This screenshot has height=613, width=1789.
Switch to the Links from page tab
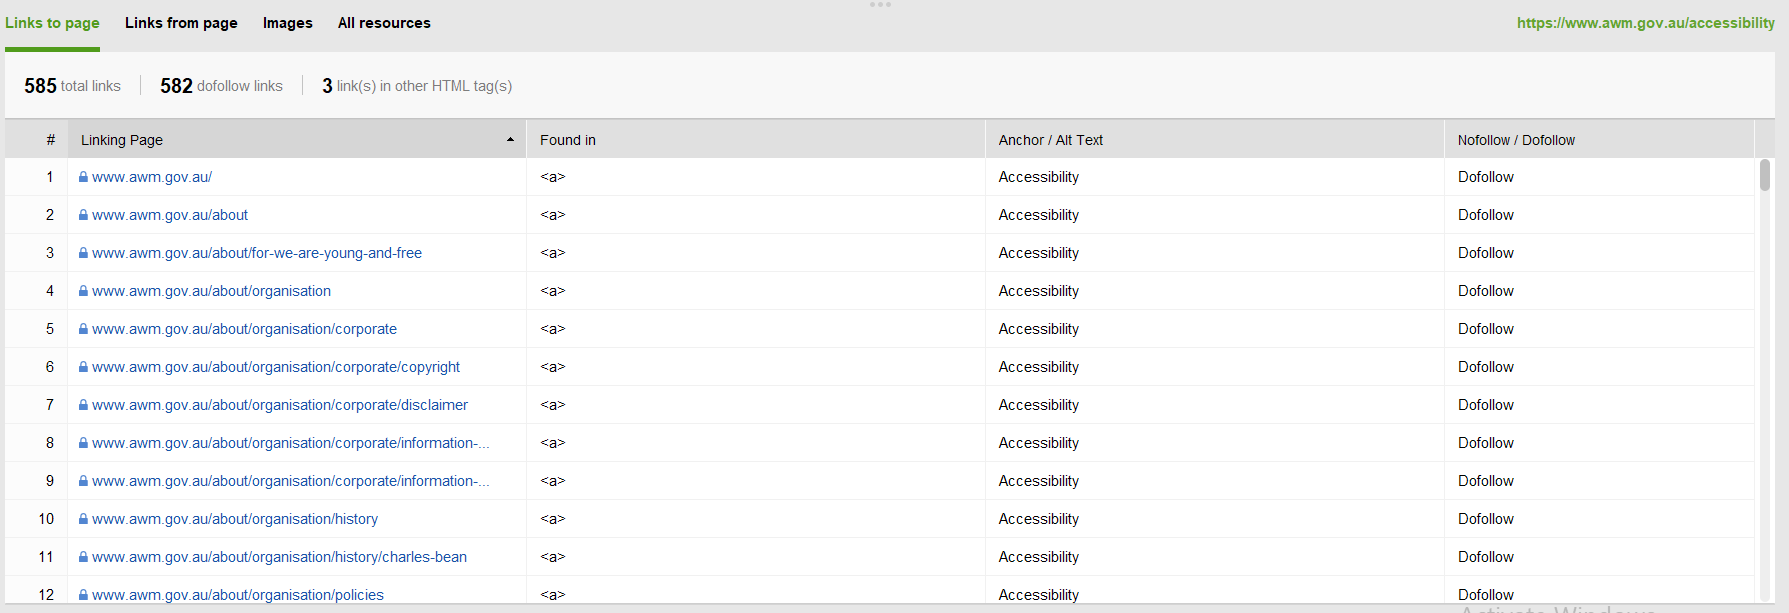coord(181,23)
